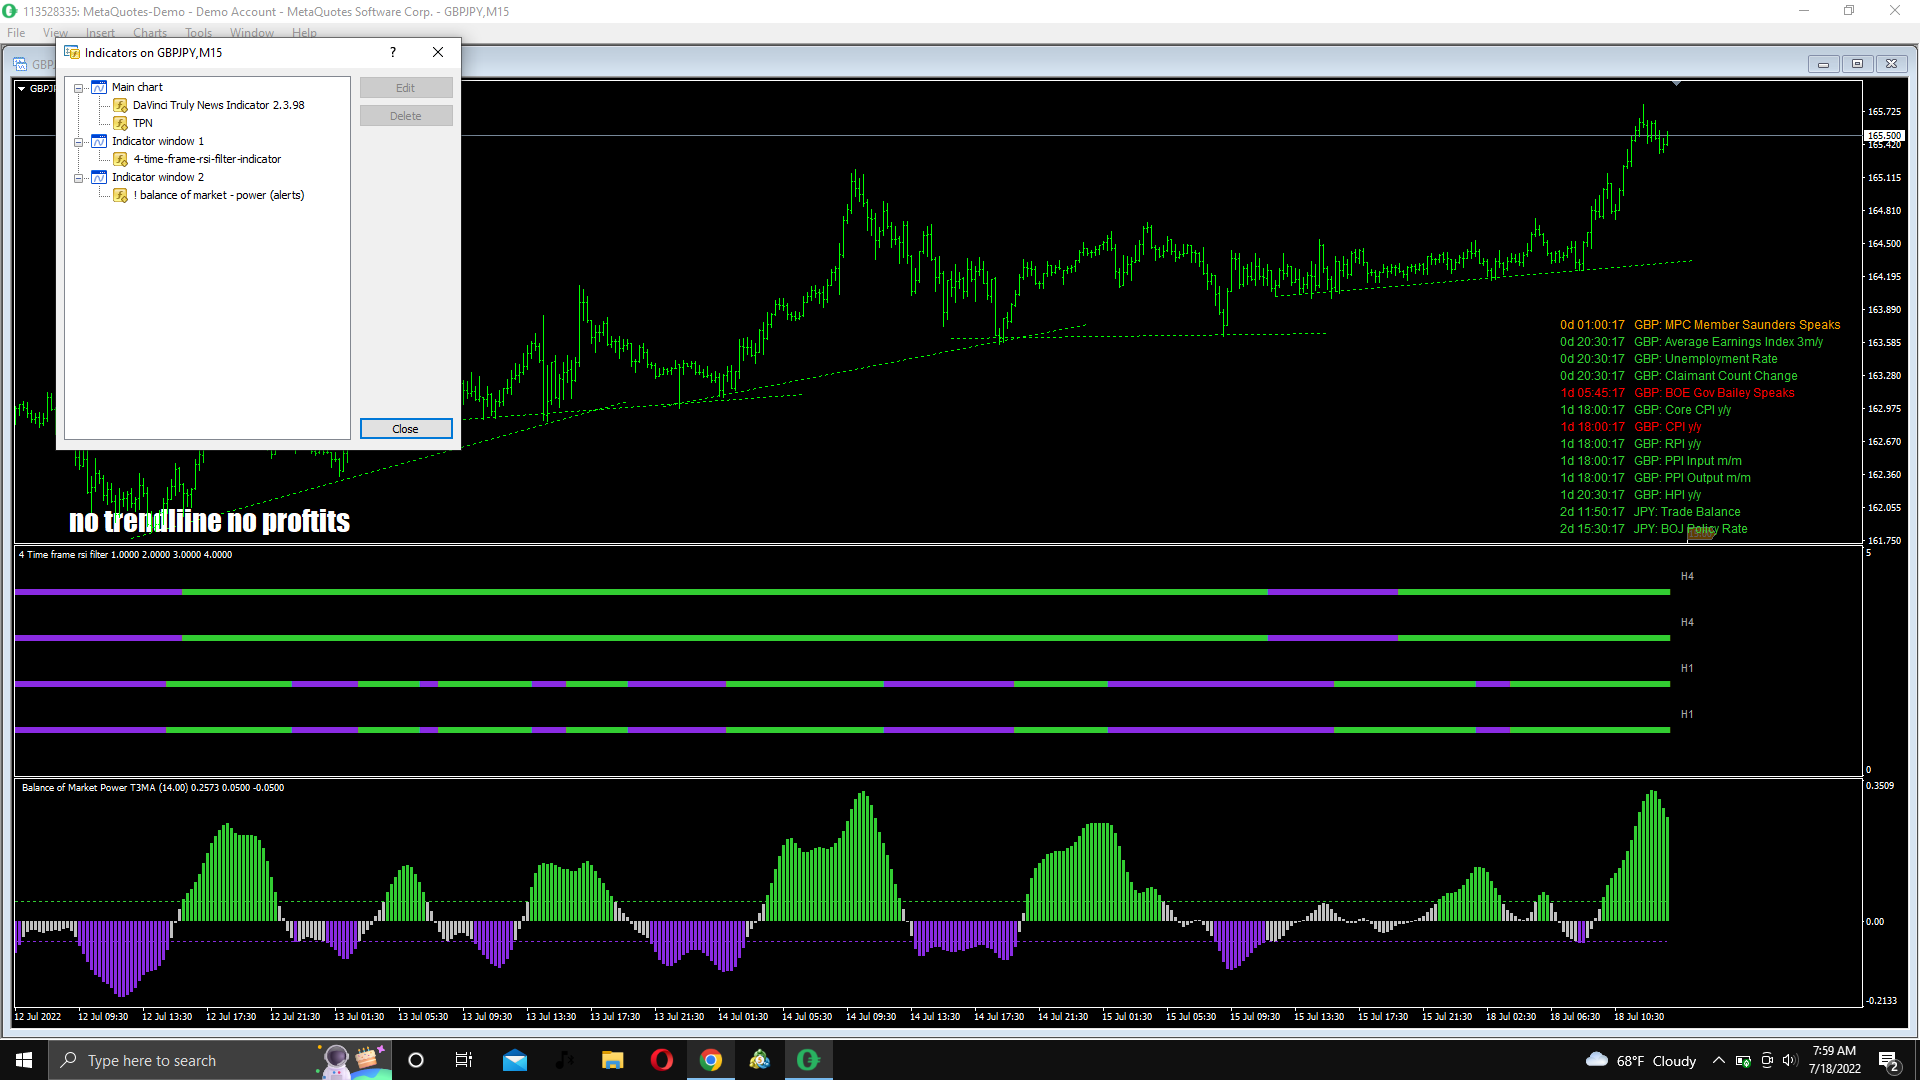The height and width of the screenshot is (1080, 1920).
Task: Select the DaVinci Truly News Indicator item
Action: tap(218, 105)
